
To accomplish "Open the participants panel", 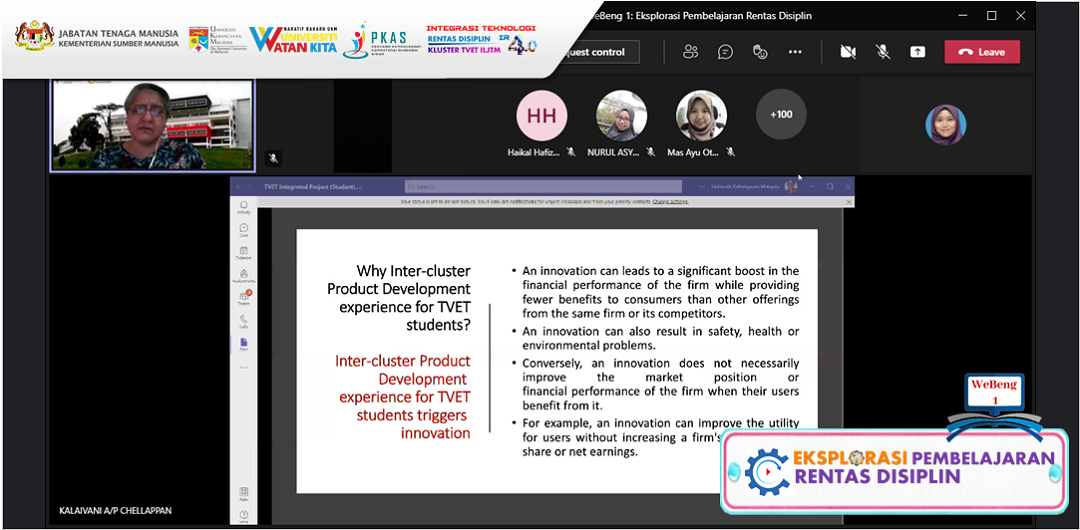I will pyautogui.click(x=690, y=52).
